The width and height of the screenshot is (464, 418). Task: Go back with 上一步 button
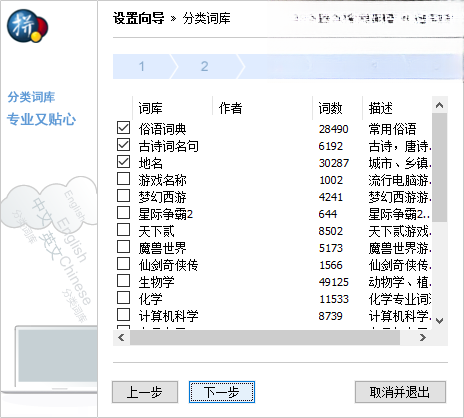point(145,392)
